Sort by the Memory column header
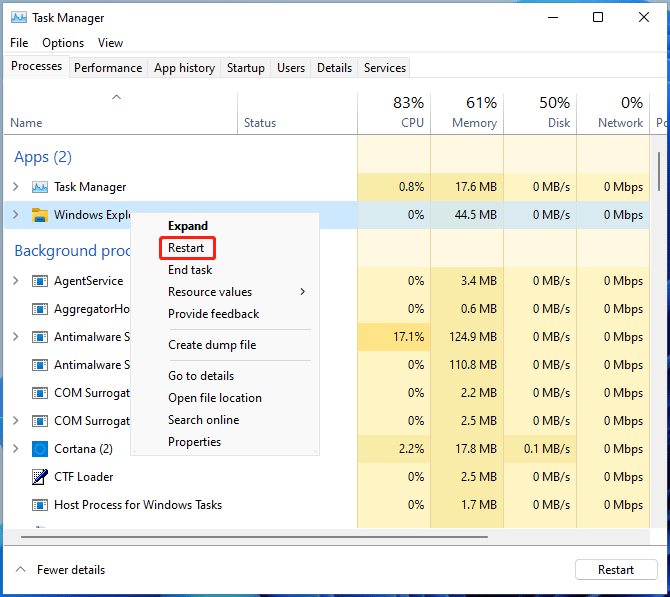The height and width of the screenshot is (597, 670). click(x=467, y=113)
